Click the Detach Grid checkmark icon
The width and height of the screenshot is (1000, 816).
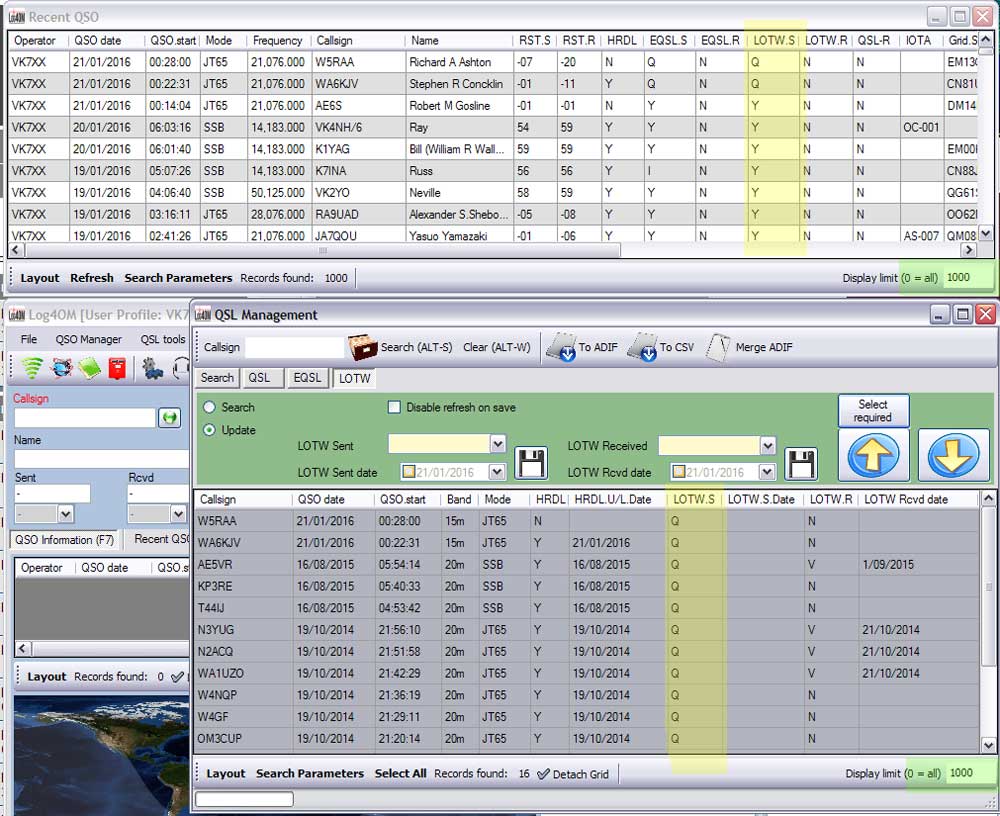[543, 774]
